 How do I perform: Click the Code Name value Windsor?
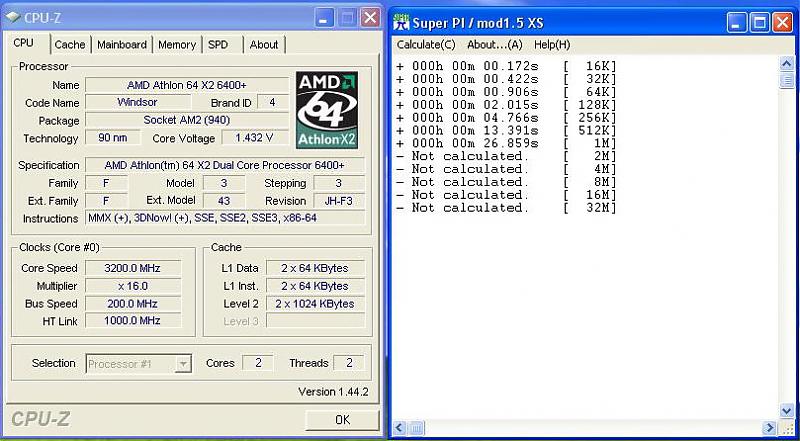tap(137, 102)
